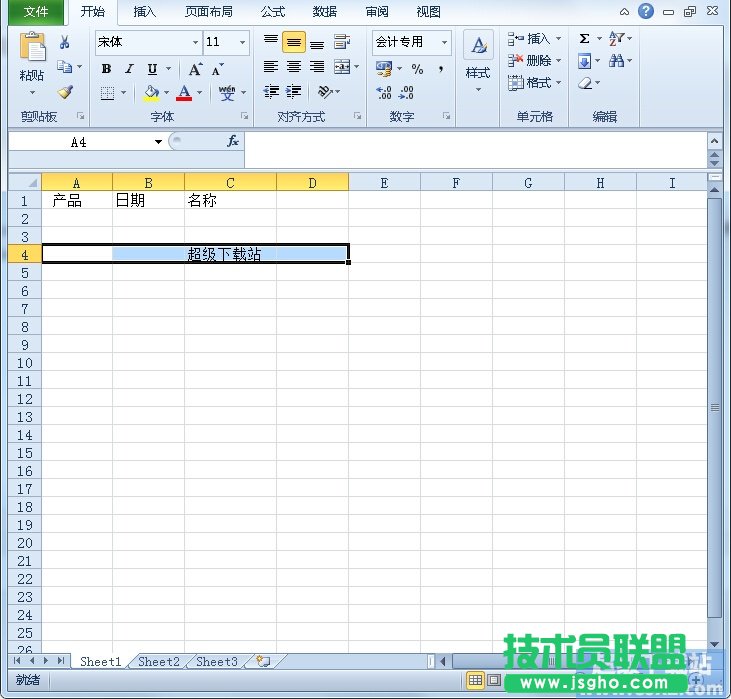Screen dimensions: 731x699
Task: Switch to the 页面布局 tab
Action: (x=209, y=12)
